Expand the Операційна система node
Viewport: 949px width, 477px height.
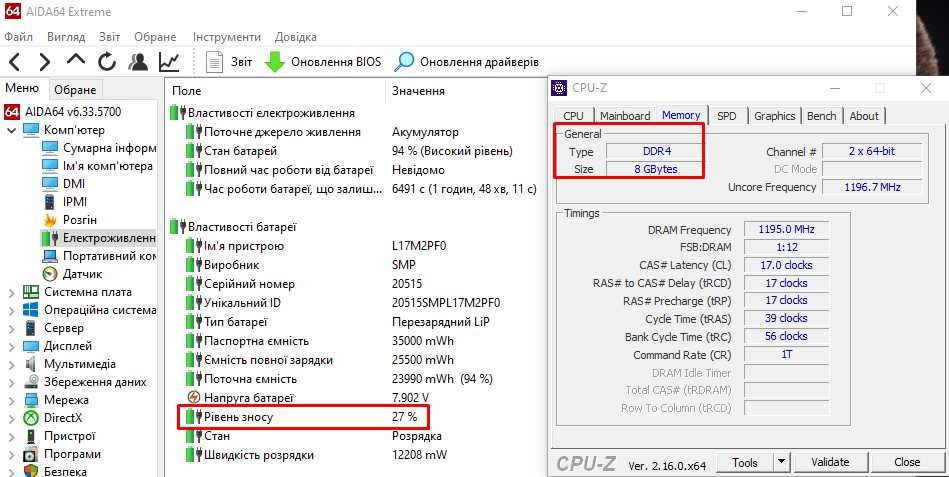12,311
